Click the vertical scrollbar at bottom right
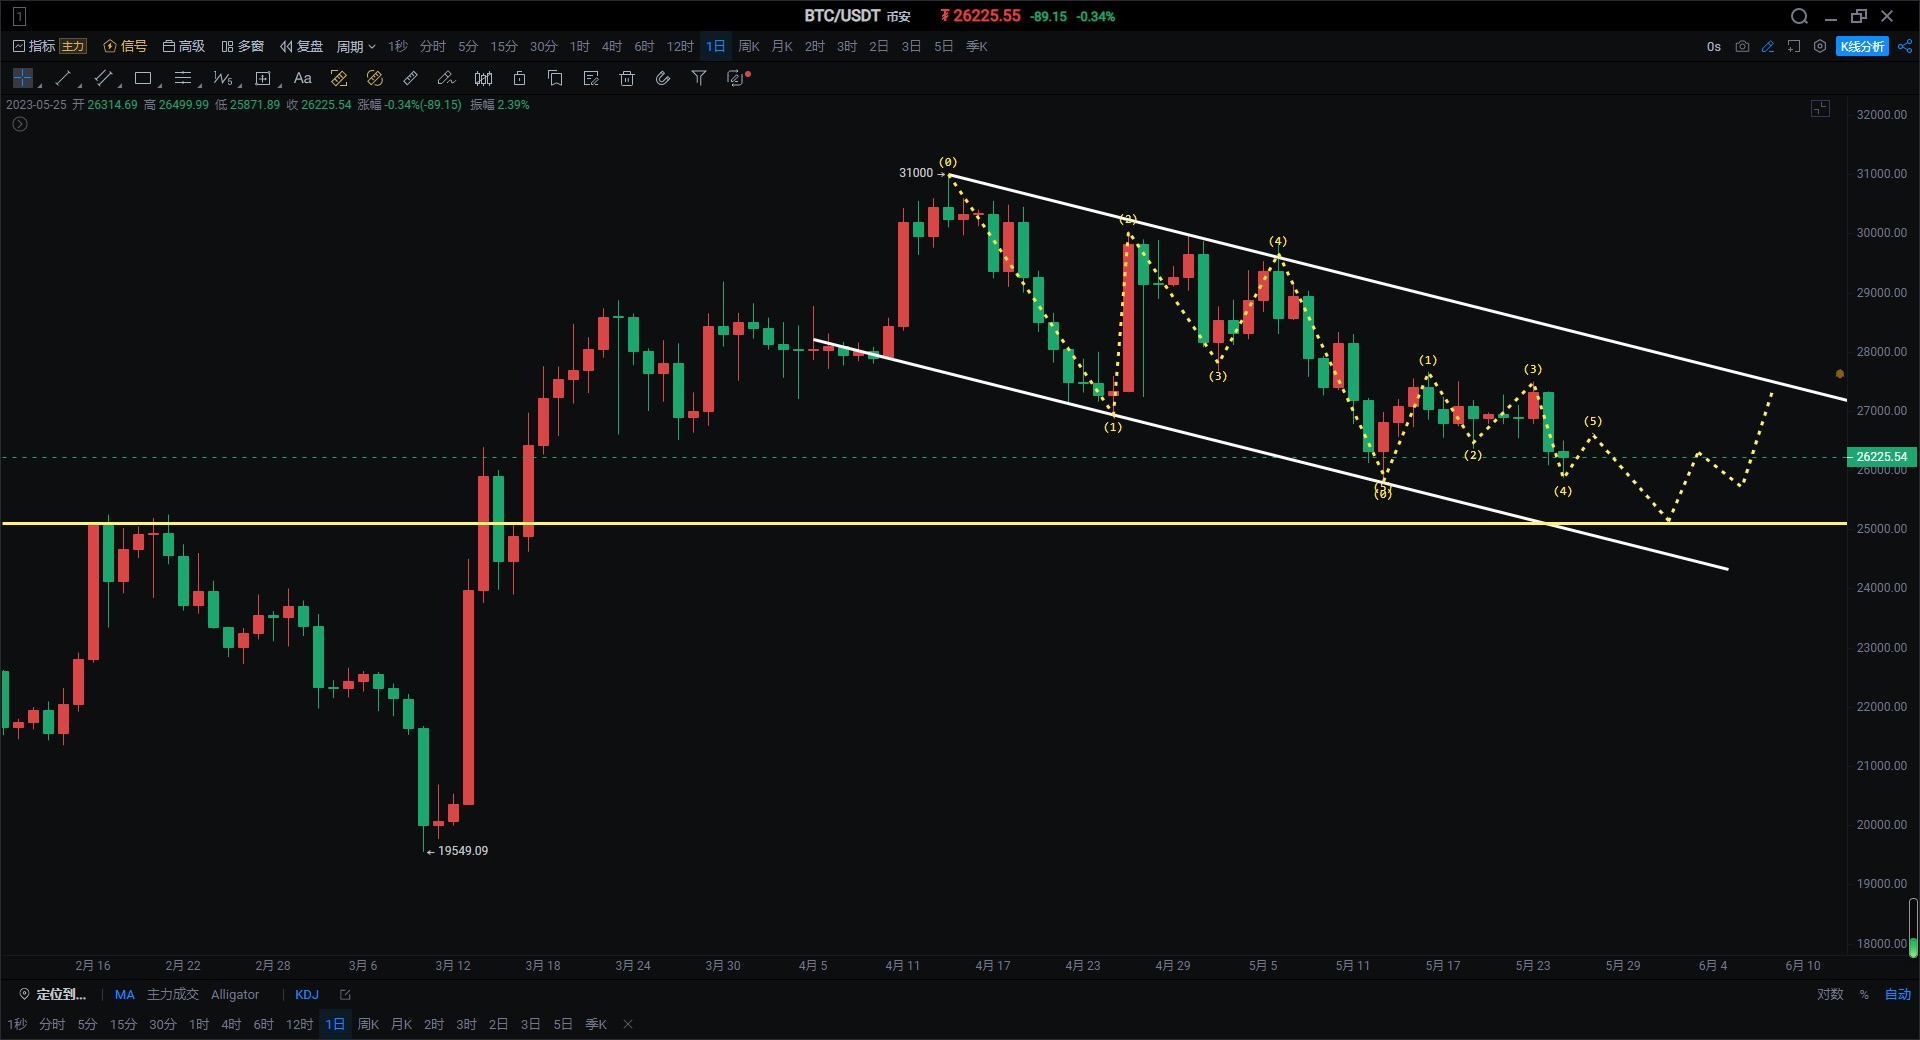The height and width of the screenshot is (1040, 1920). (1913, 927)
